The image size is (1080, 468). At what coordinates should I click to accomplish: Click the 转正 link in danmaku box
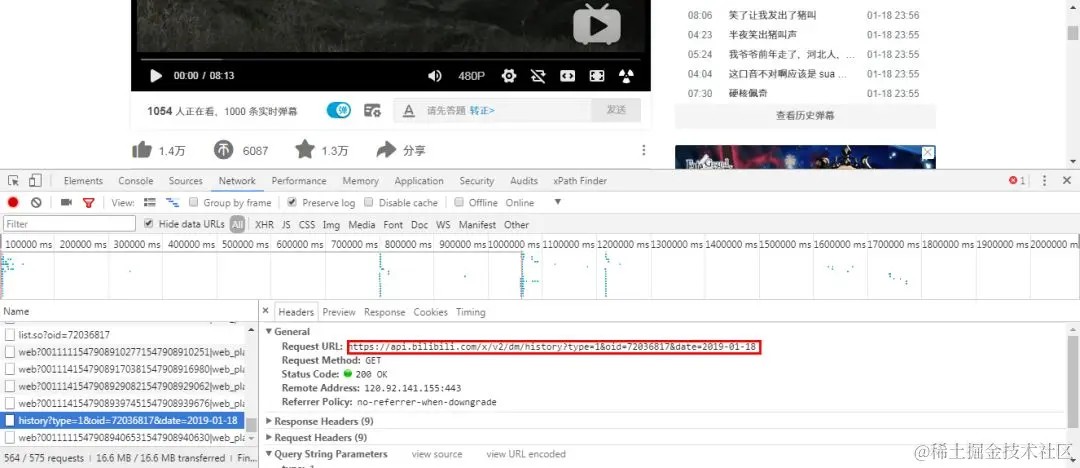482,110
